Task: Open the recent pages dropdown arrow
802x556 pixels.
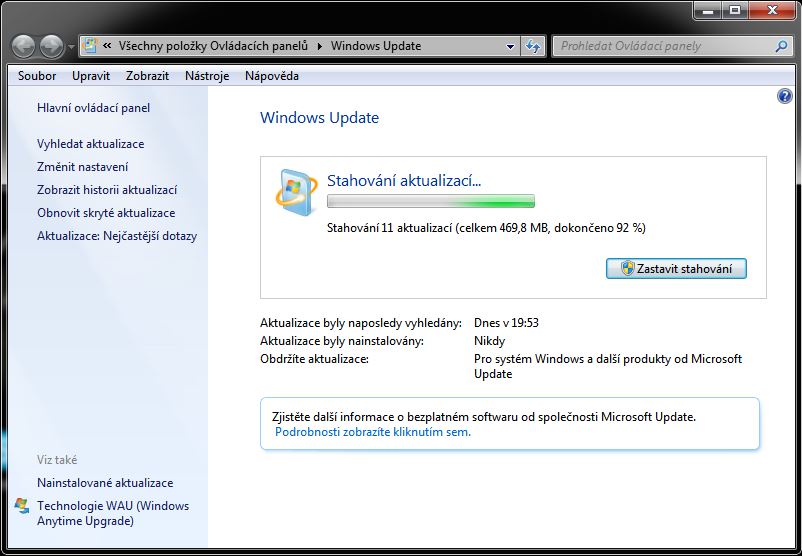Action: click(71, 47)
